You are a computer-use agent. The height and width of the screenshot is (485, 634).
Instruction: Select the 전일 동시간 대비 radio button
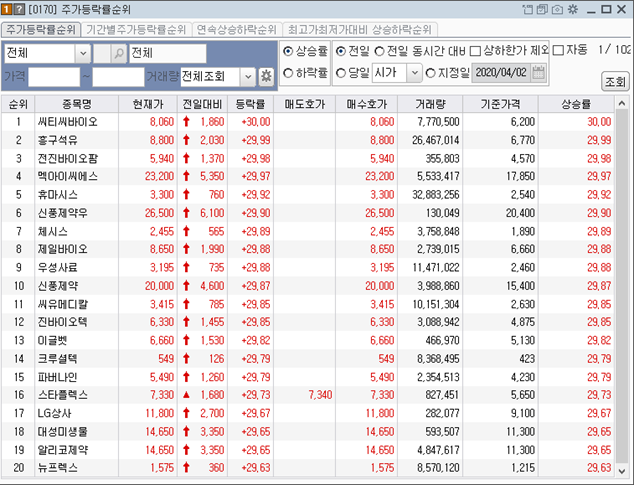tap(379, 51)
